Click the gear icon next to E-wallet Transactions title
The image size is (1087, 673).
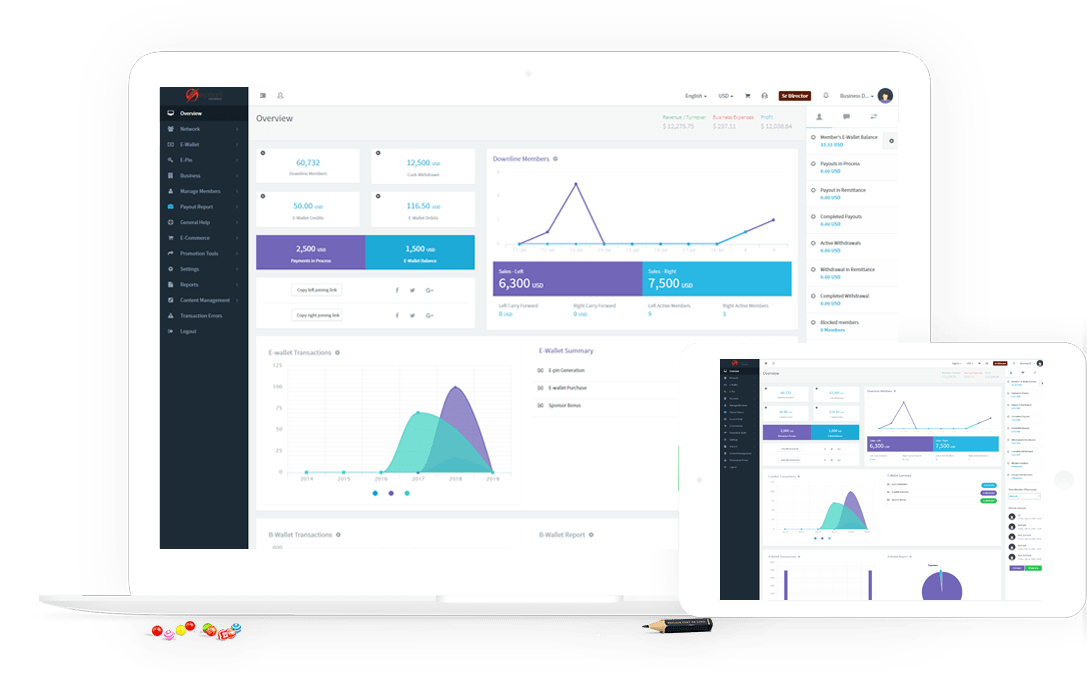(338, 353)
